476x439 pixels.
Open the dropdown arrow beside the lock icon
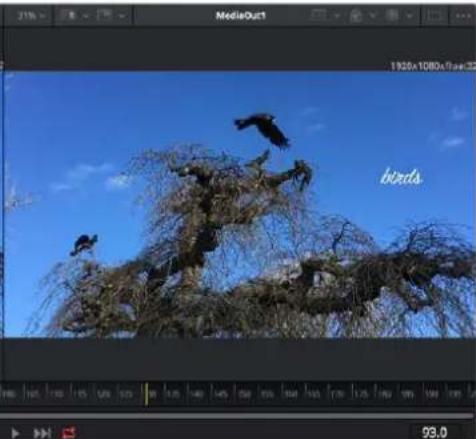373,15
